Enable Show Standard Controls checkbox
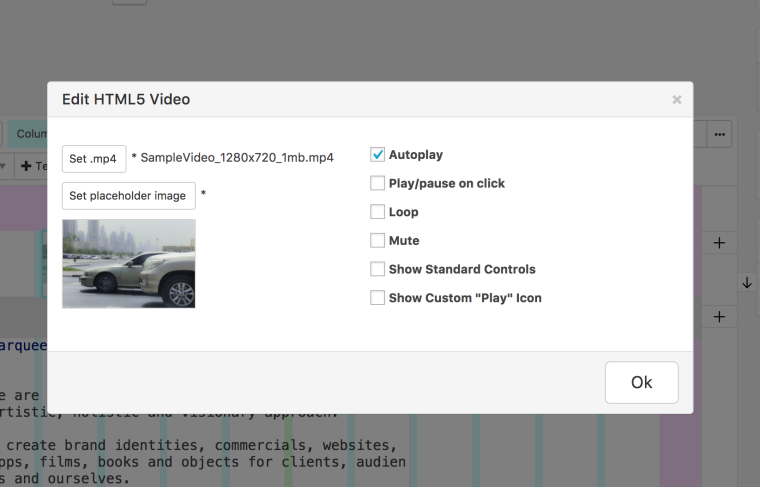 (x=378, y=269)
